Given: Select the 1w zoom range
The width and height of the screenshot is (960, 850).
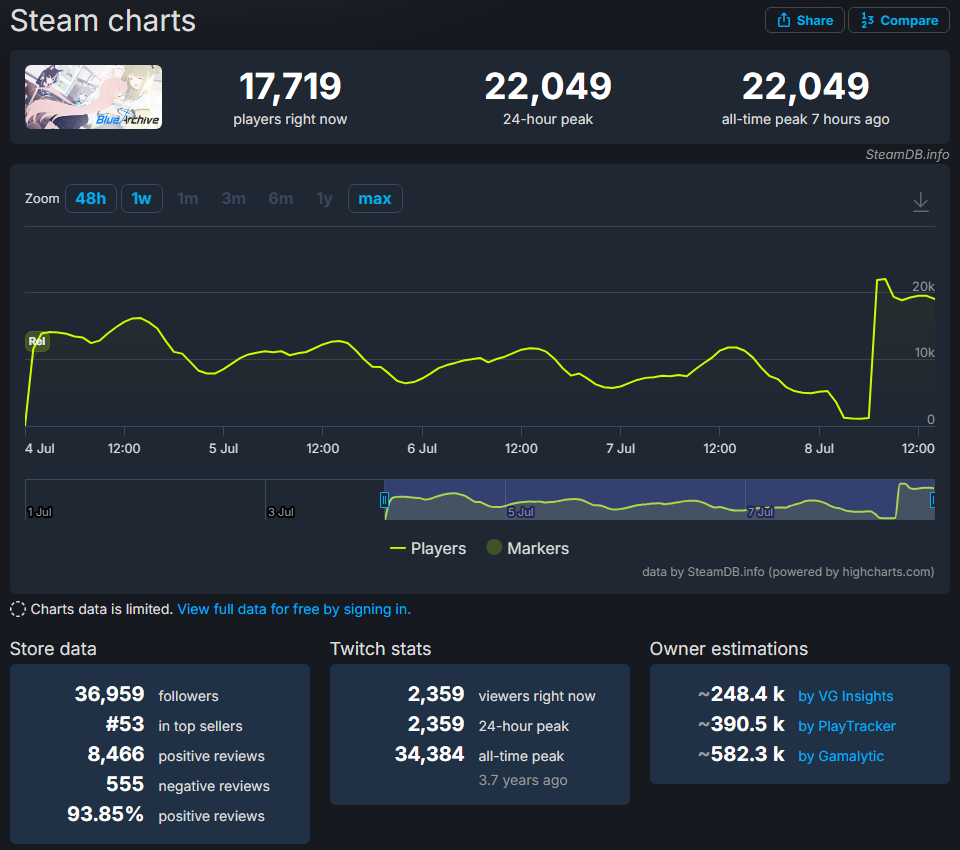Looking at the screenshot, I should tap(141, 198).
